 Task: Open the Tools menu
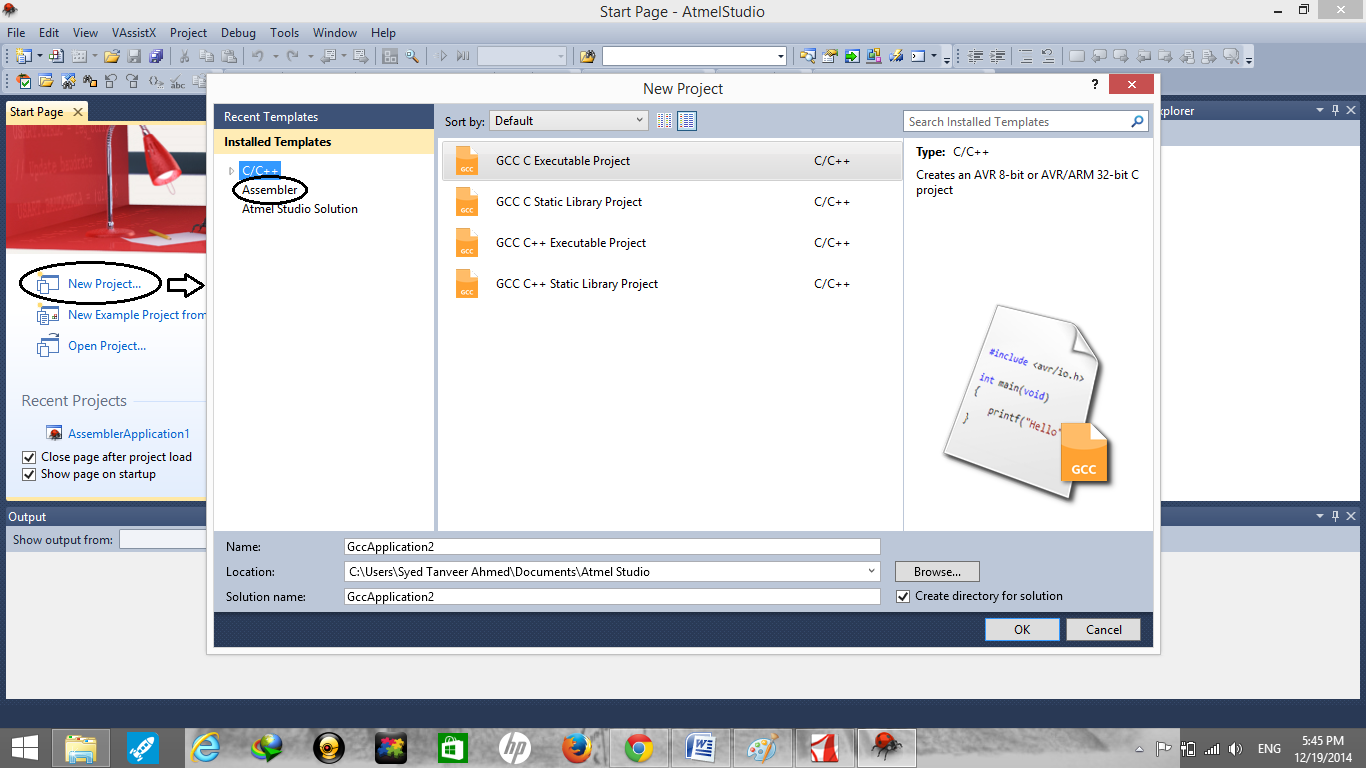point(284,33)
